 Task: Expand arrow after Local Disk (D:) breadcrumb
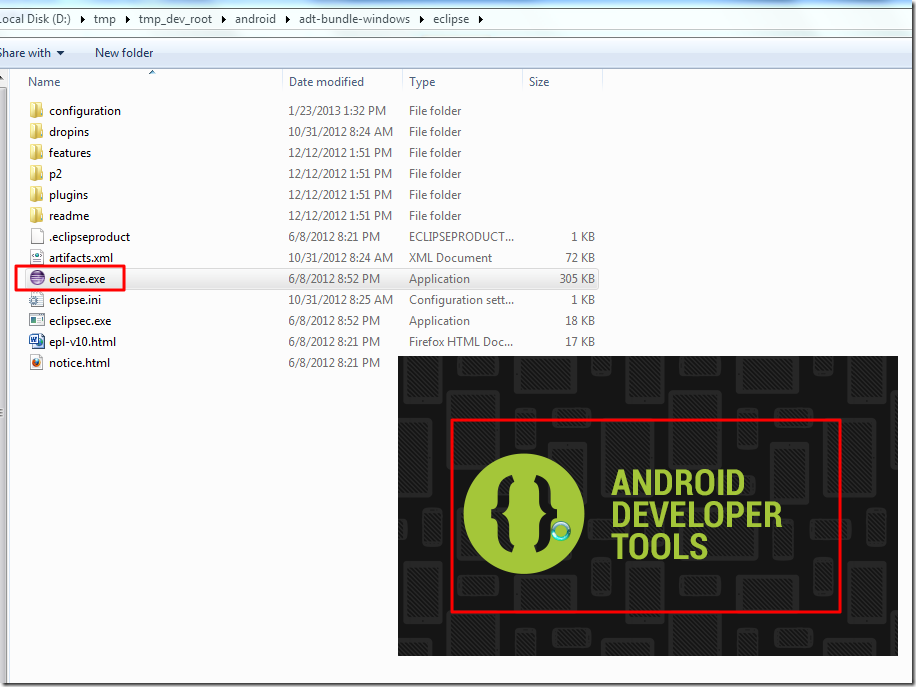coord(82,19)
